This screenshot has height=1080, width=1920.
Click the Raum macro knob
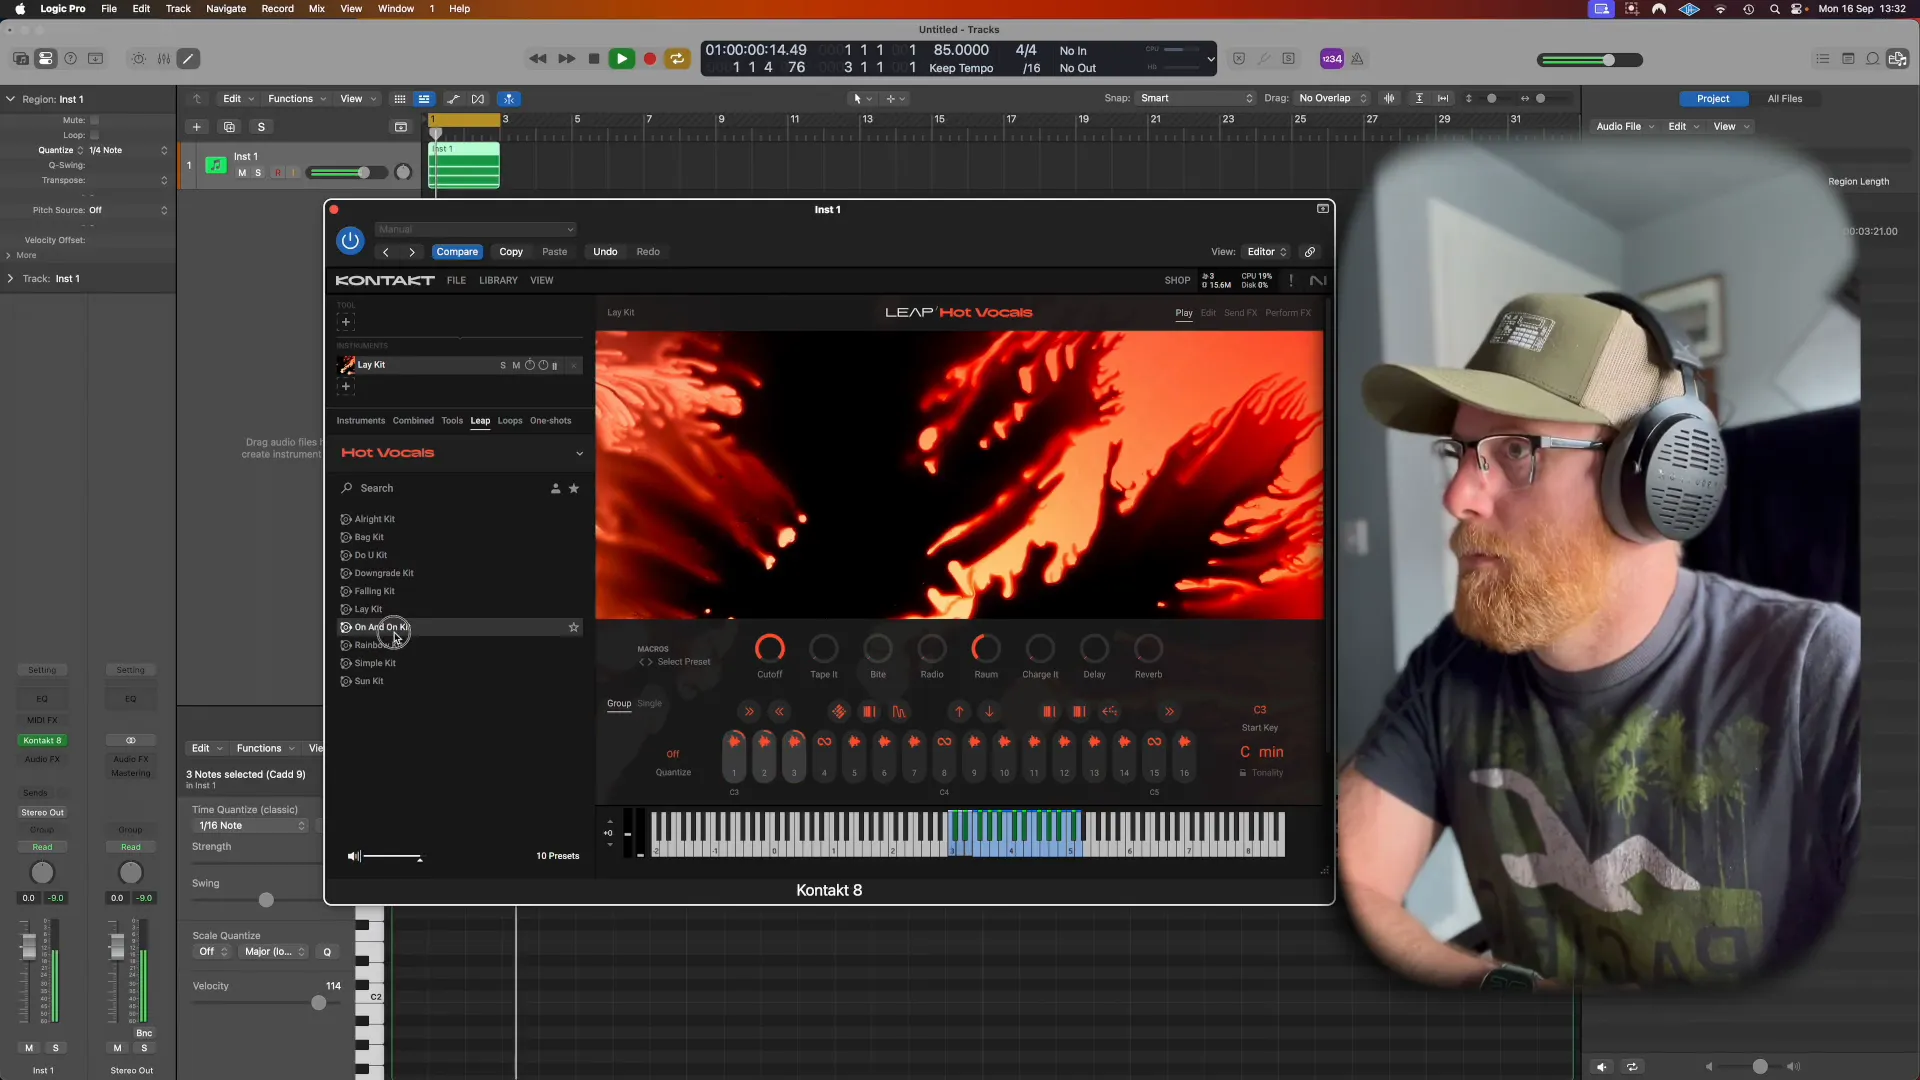[x=986, y=649]
